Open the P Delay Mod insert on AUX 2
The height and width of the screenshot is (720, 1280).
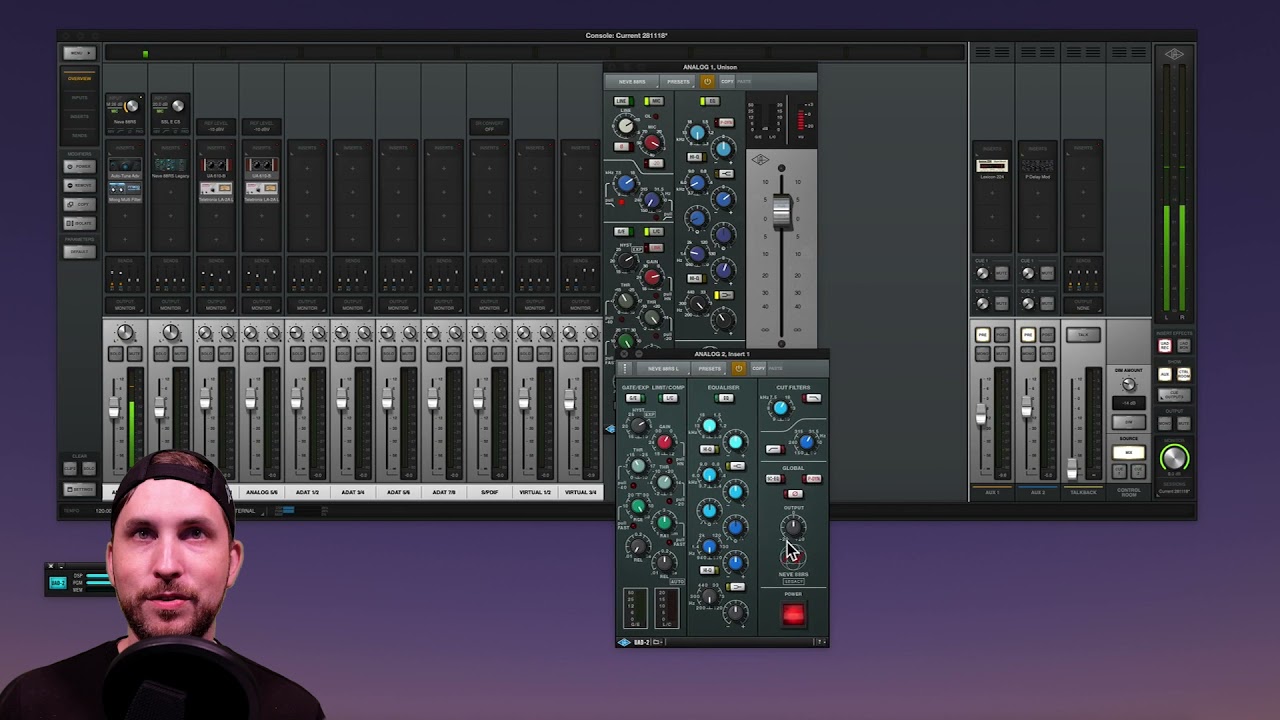(1037, 166)
